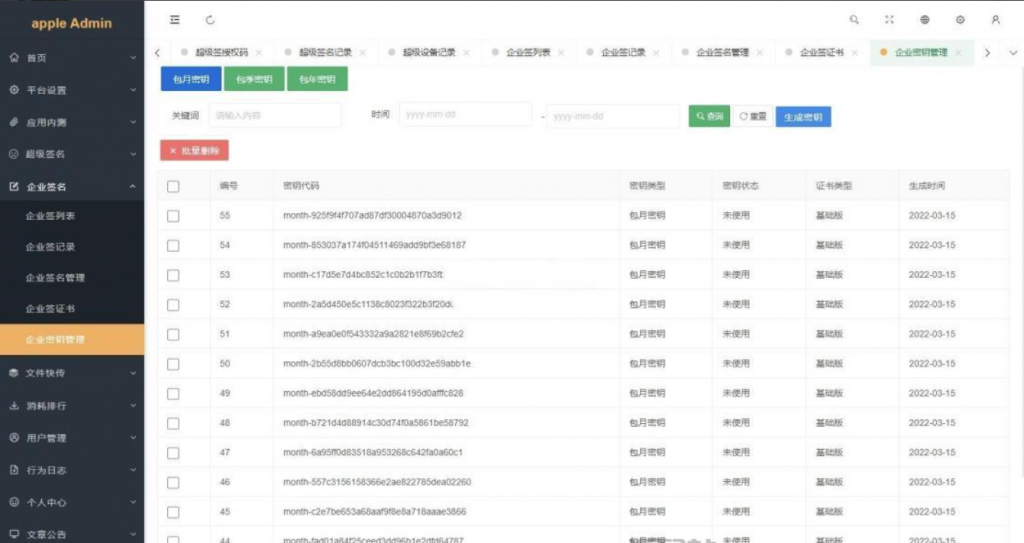
Task: Click the start date yyyy-mm-dd field
Action: tap(465, 114)
